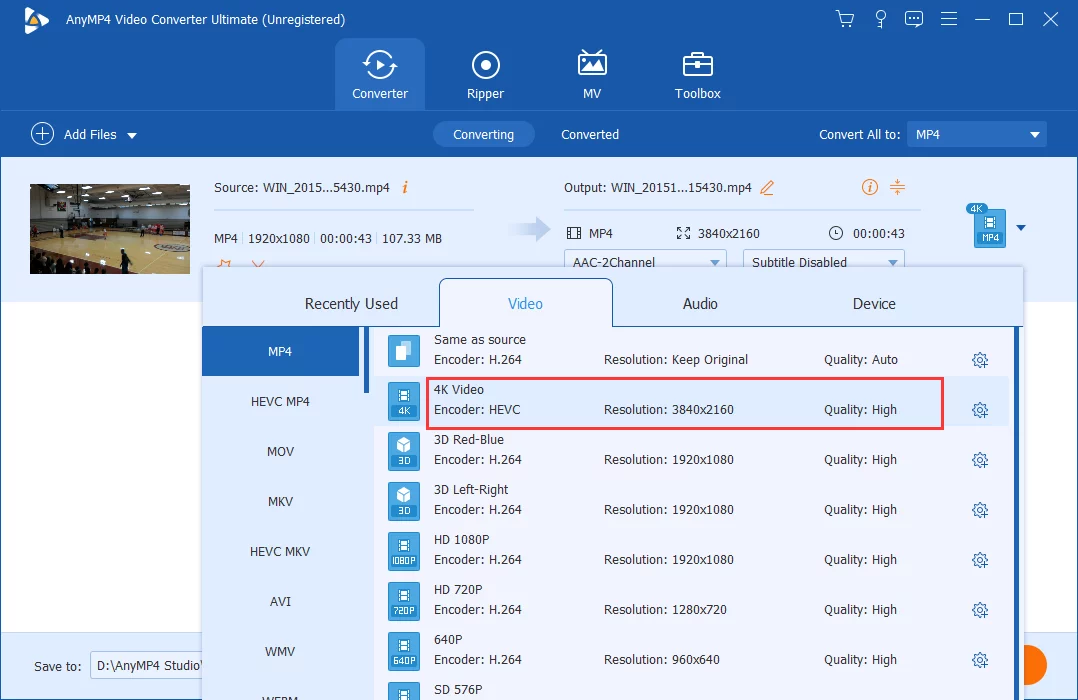Select MKV in the format list
The height and width of the screenshot is (700, 1078).
(280, 501)
